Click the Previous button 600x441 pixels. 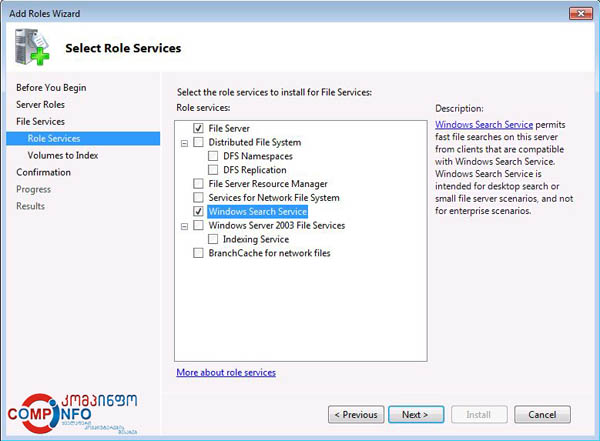click(x=356, y=415)
